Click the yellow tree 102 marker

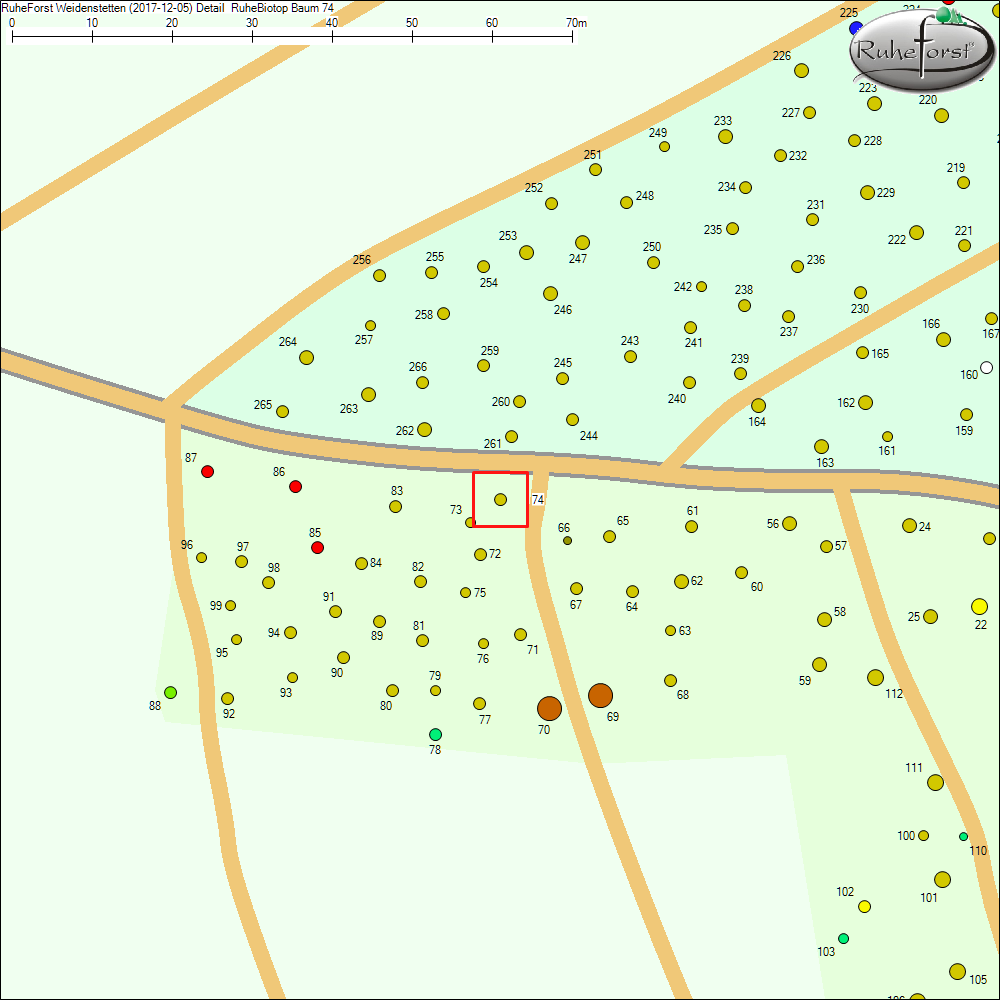864,906
